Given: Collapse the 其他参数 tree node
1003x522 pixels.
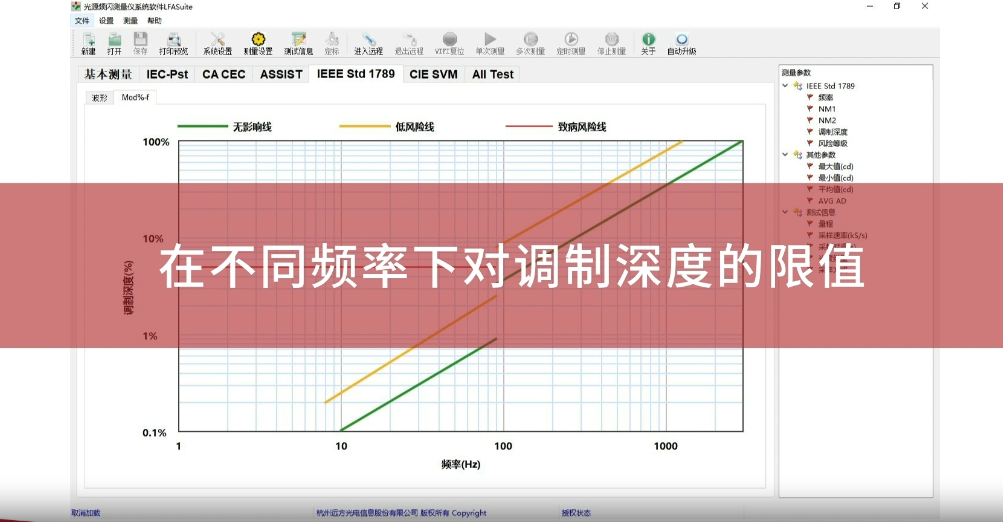Looking at the screenshot, I should (x=786, y=155).
